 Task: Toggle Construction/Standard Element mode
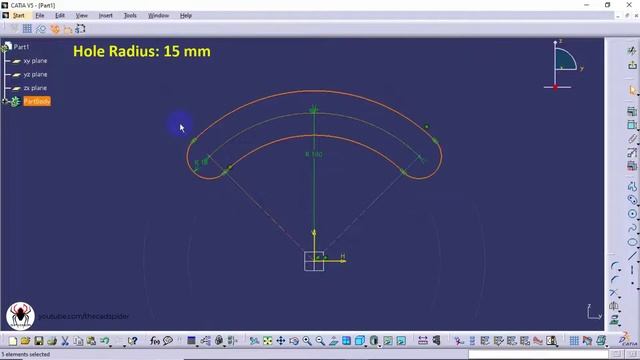(40, 29)
